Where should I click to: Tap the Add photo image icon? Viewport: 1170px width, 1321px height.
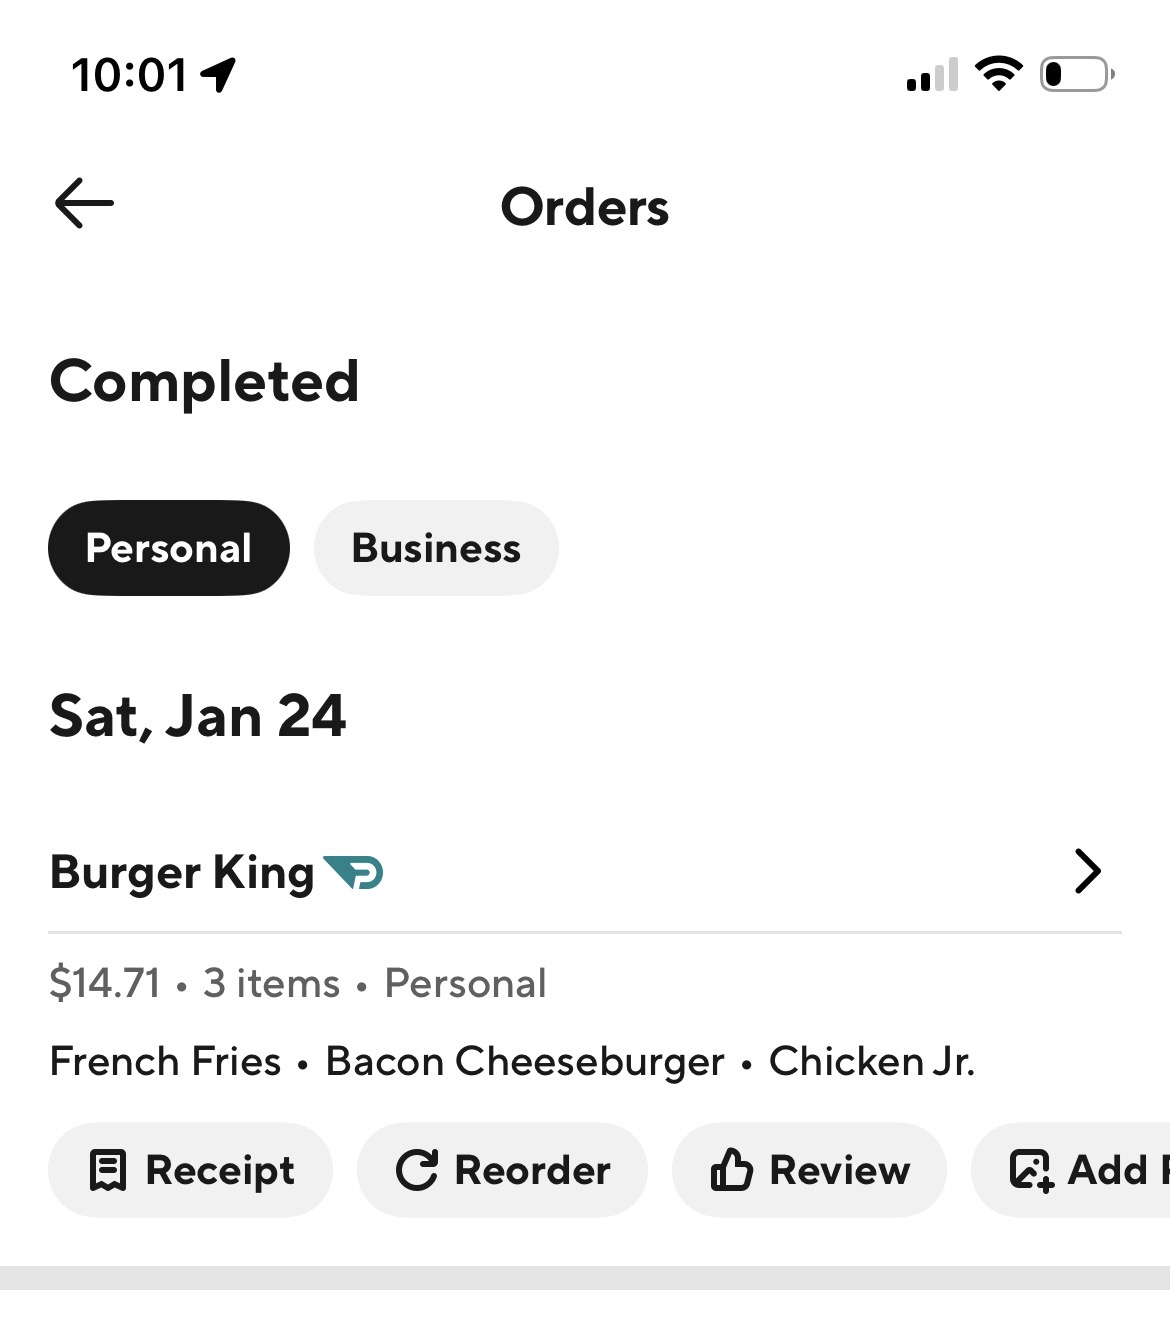tap(1031, 1170)
